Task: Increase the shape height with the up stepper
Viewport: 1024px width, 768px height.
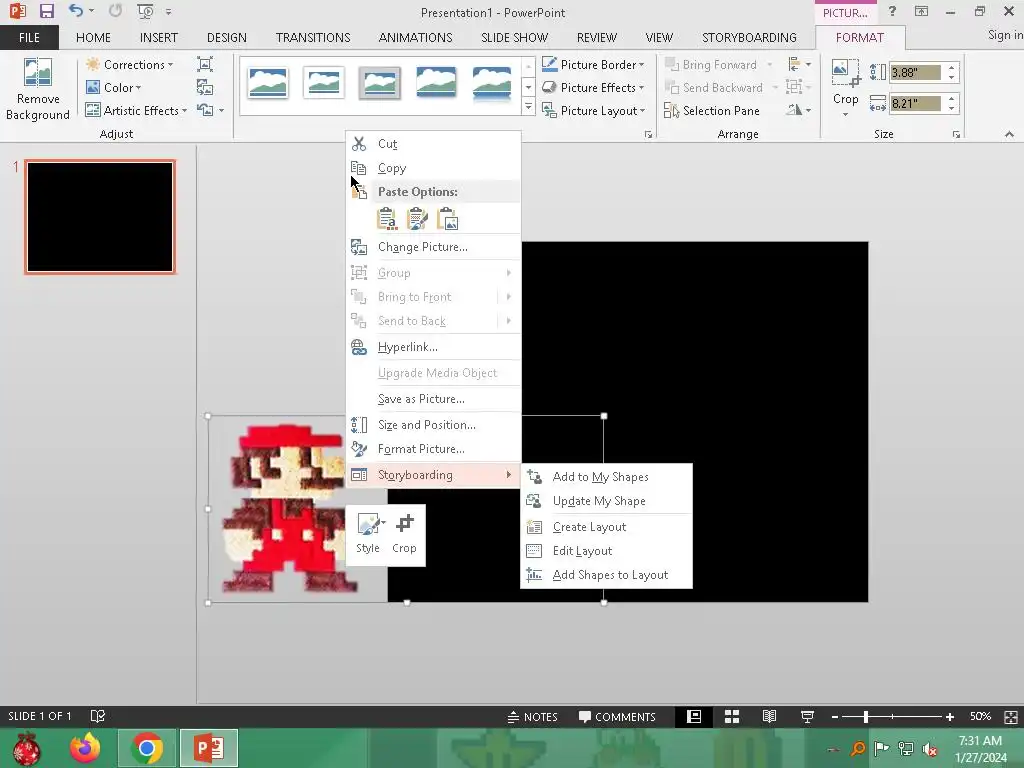Action: click(952, 68)
